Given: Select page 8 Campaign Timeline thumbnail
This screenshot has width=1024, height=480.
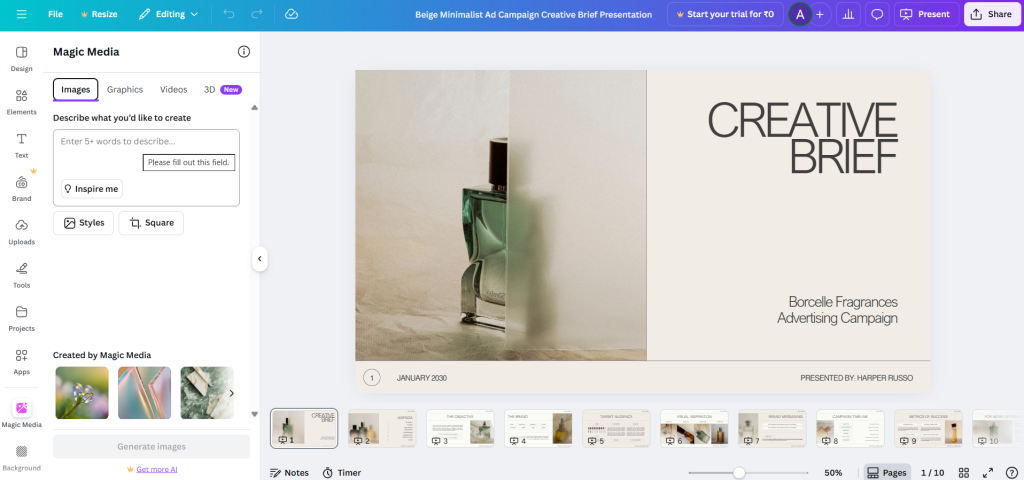Looking at the screenshot, I should point(850,428).
